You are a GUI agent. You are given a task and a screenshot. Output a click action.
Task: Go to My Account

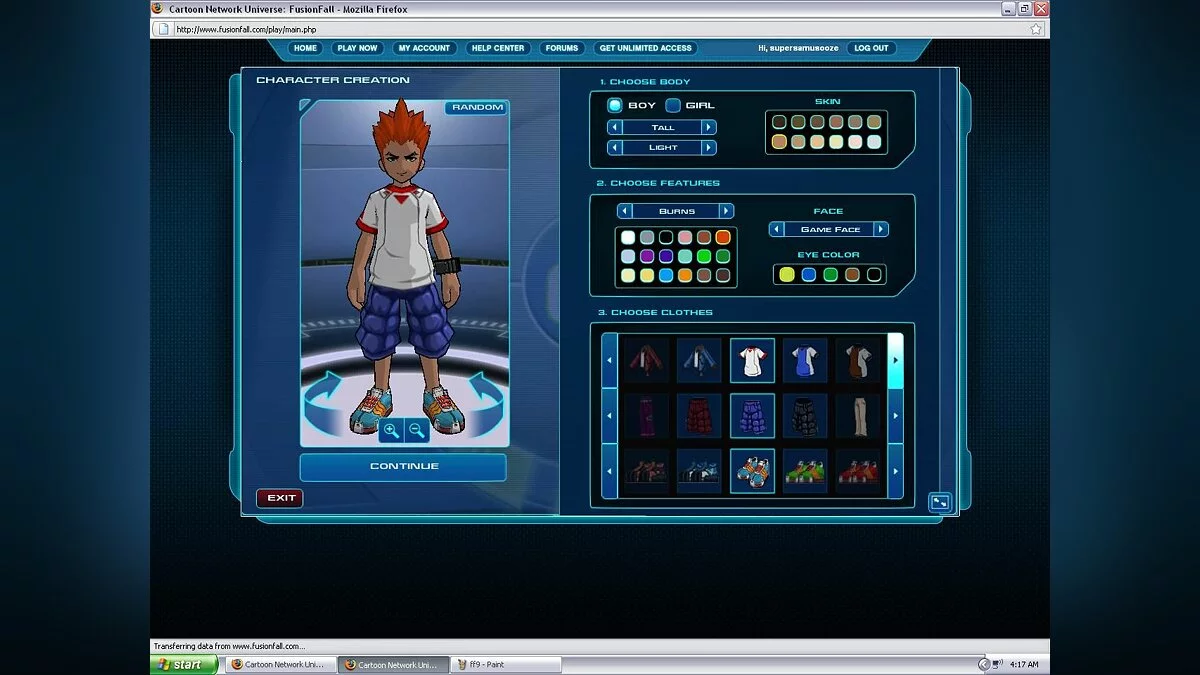tap(424, 48)
